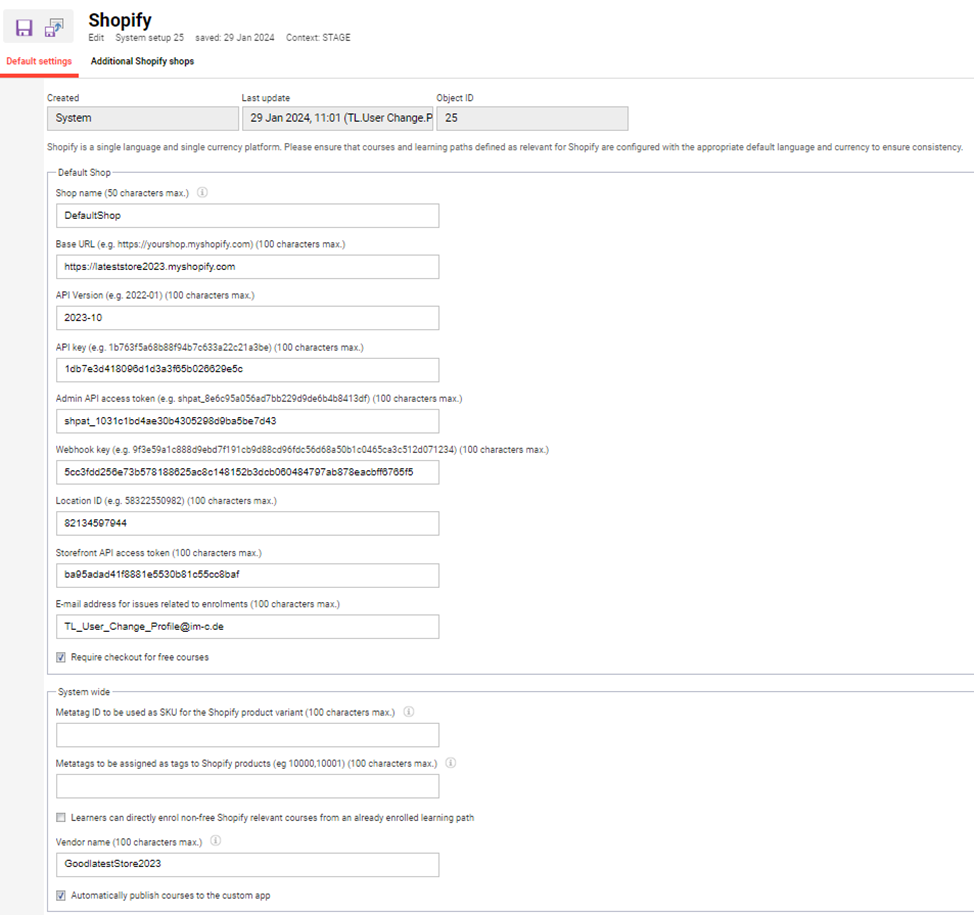Click the empty Metatag ID for SKU field

[247, 736]
